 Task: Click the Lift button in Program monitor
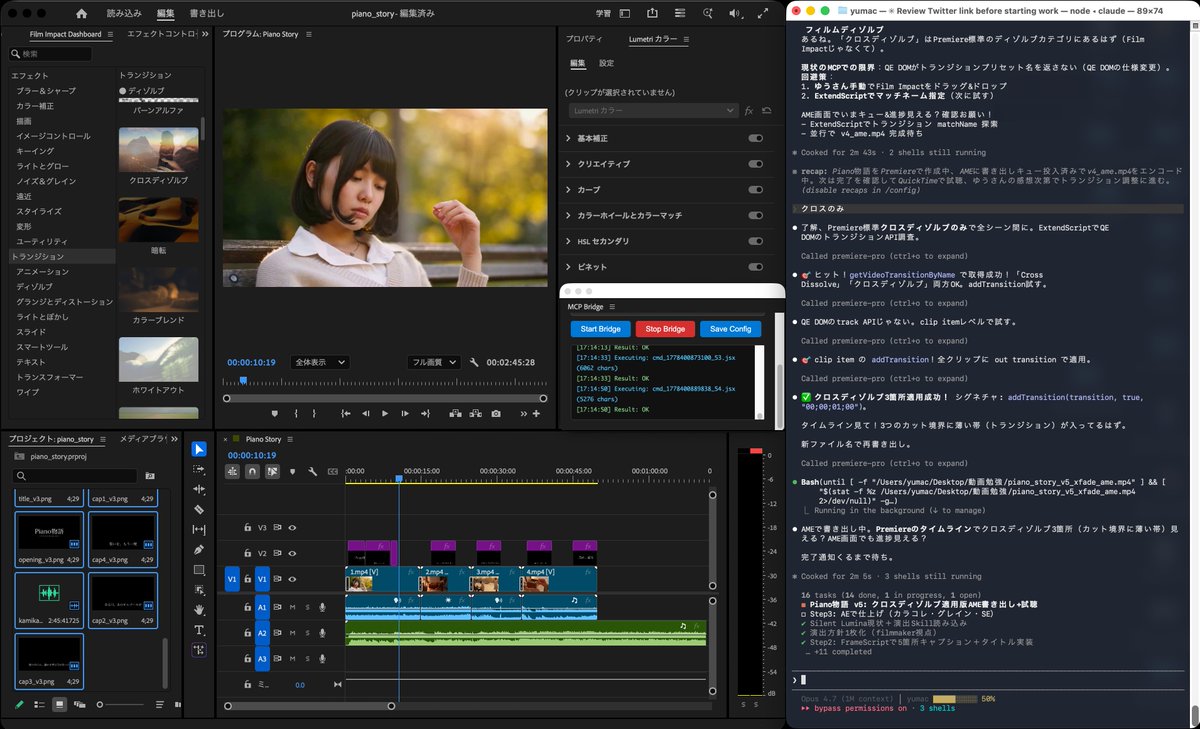click(456, 413)
